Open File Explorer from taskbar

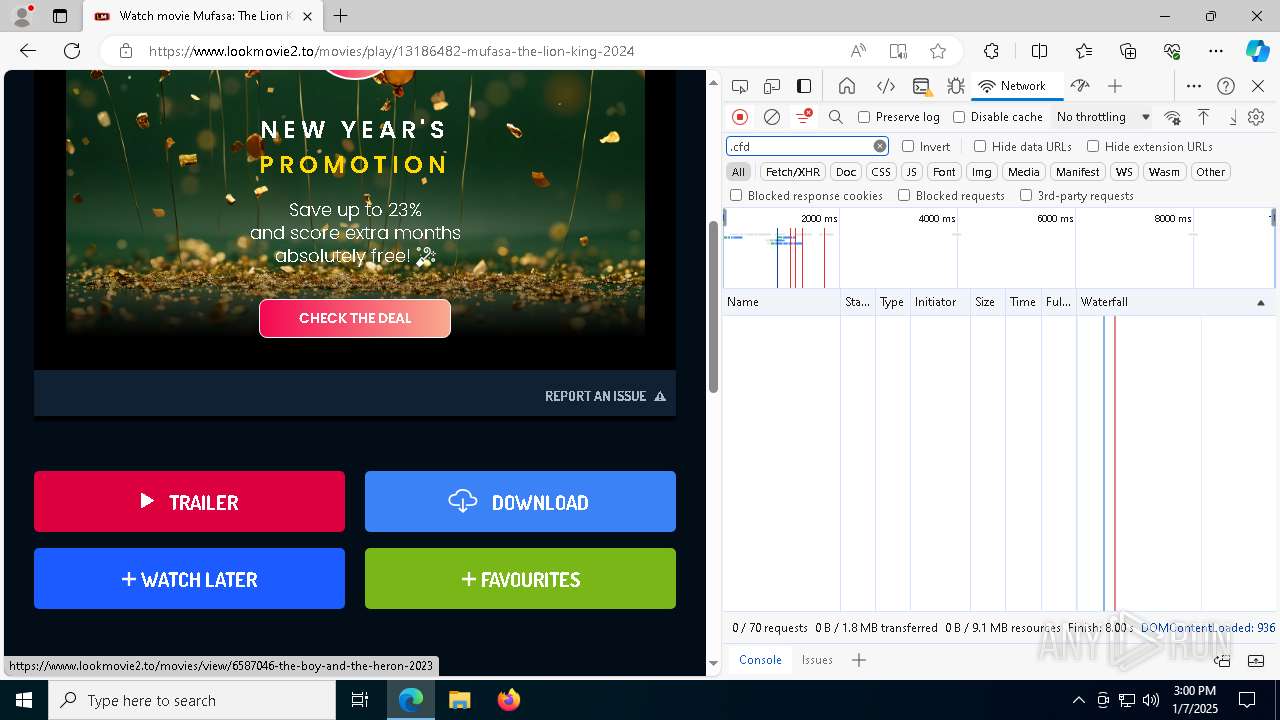(x=459, y=700)
